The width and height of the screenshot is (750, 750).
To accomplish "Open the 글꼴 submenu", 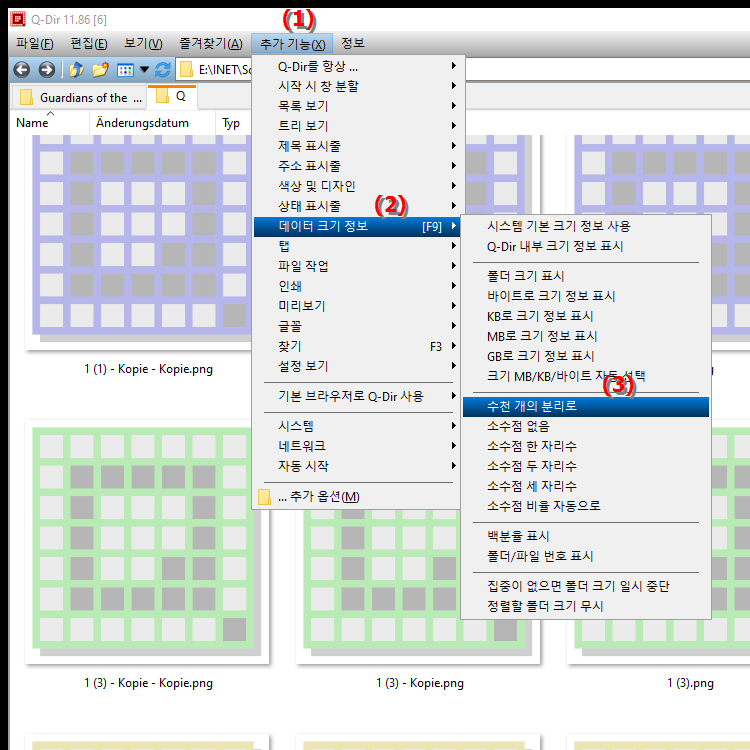I will [356, 326].
